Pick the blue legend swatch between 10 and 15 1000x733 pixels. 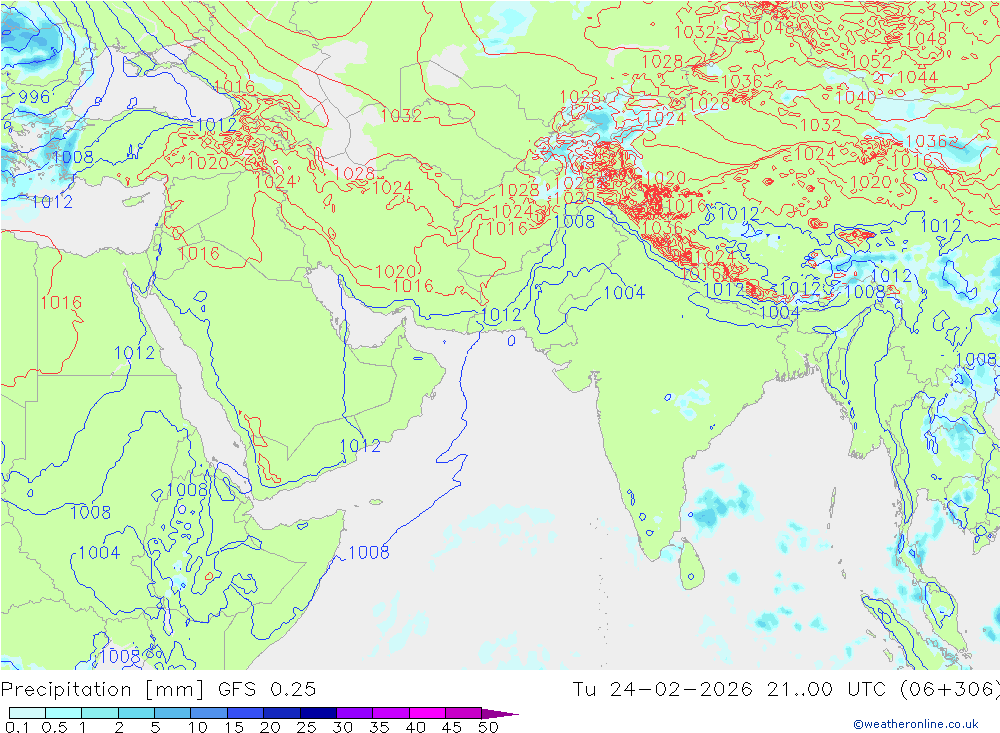(x=209, y=713)
